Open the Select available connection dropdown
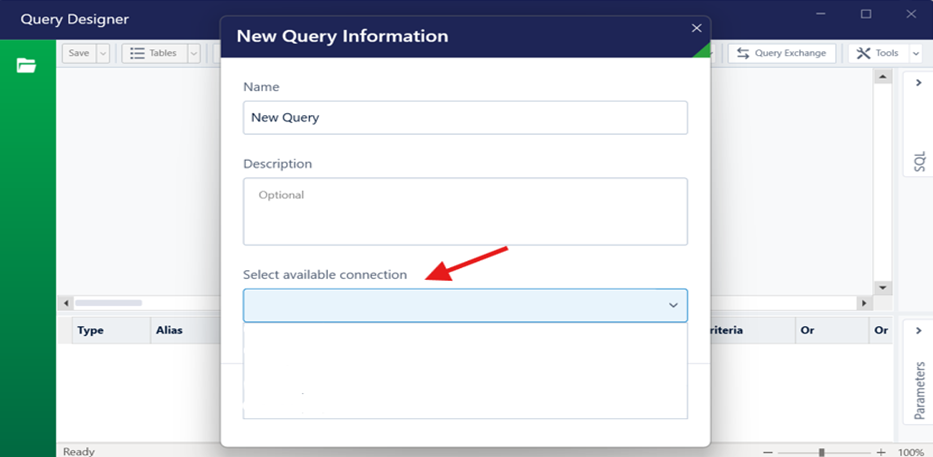The image size is (933, 457). click(465, 305)
